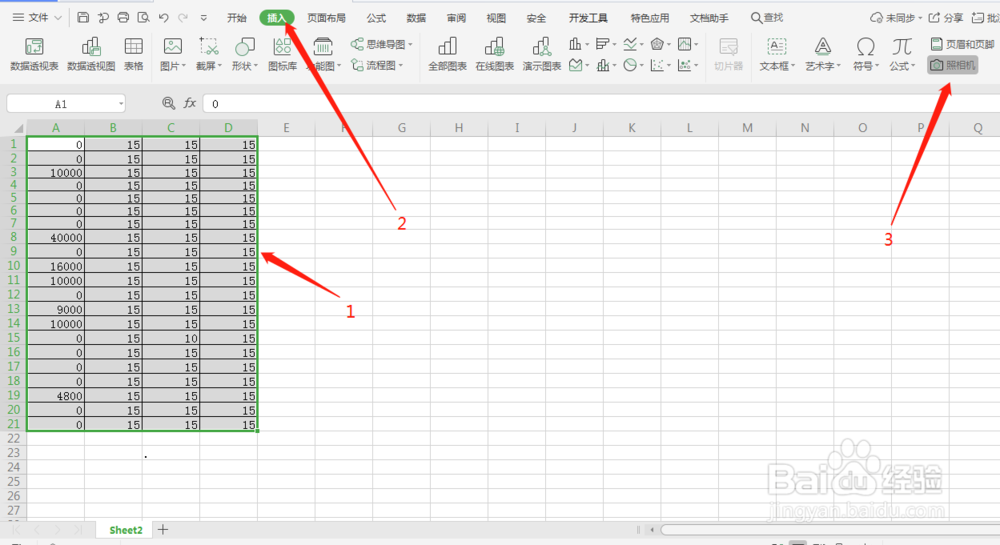Switch to the 页面布局 tab
1000x545 pixels.
click(326, 18)
